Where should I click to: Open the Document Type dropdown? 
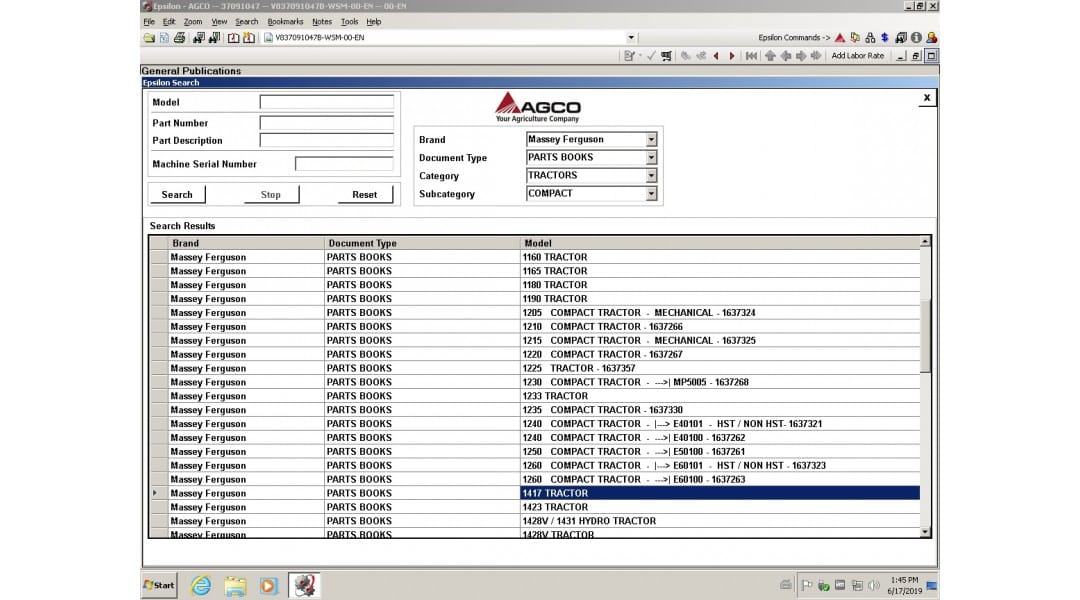click(x=651, y=158)
